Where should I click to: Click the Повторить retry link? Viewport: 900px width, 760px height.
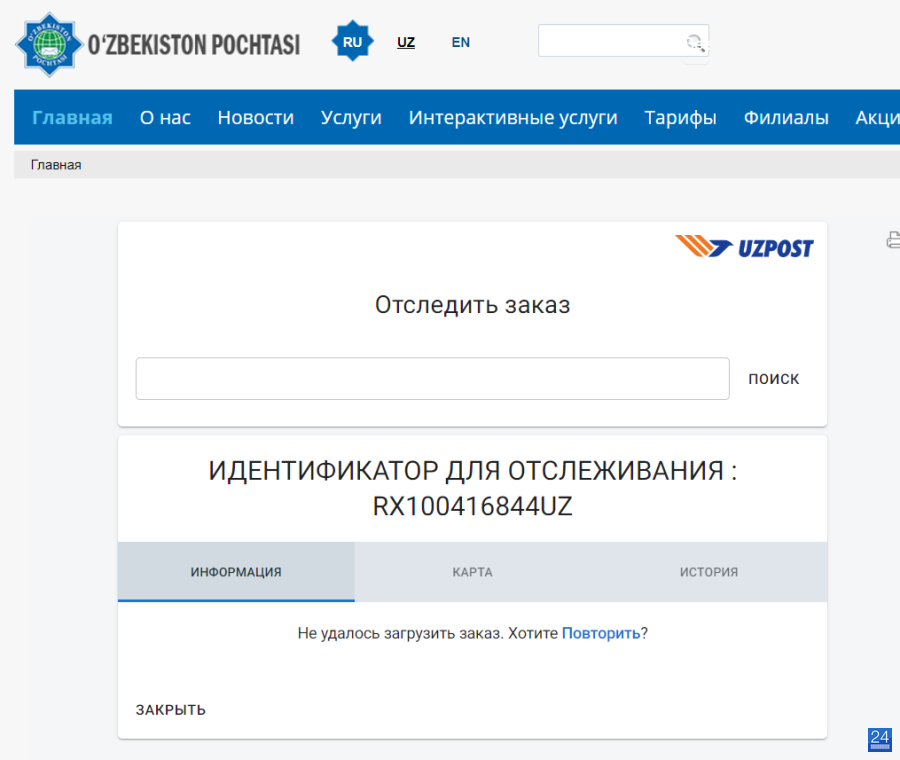coord(600,633)
